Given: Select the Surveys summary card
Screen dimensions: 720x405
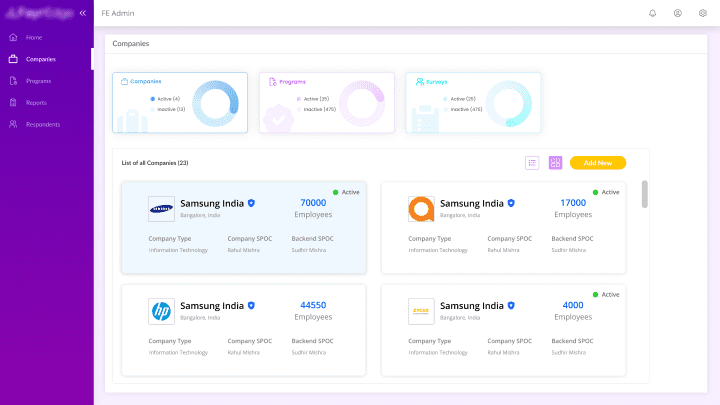Looking at the screenshot, I should (473, 103).
